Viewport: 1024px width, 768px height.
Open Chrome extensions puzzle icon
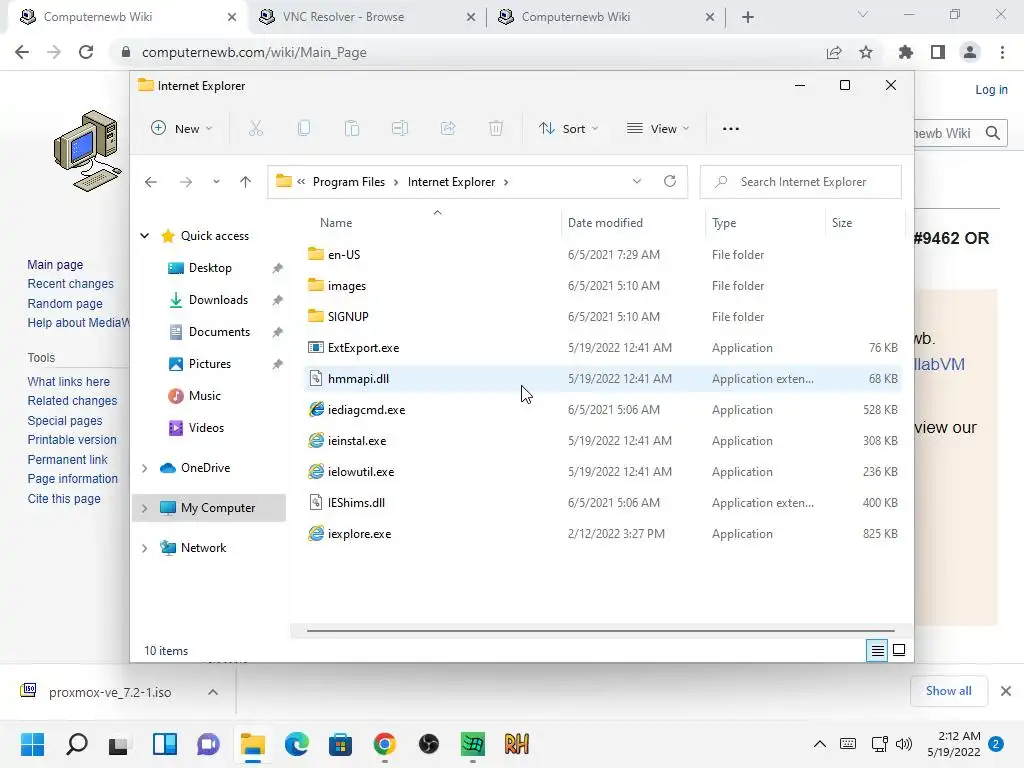(x=906, y=52)
